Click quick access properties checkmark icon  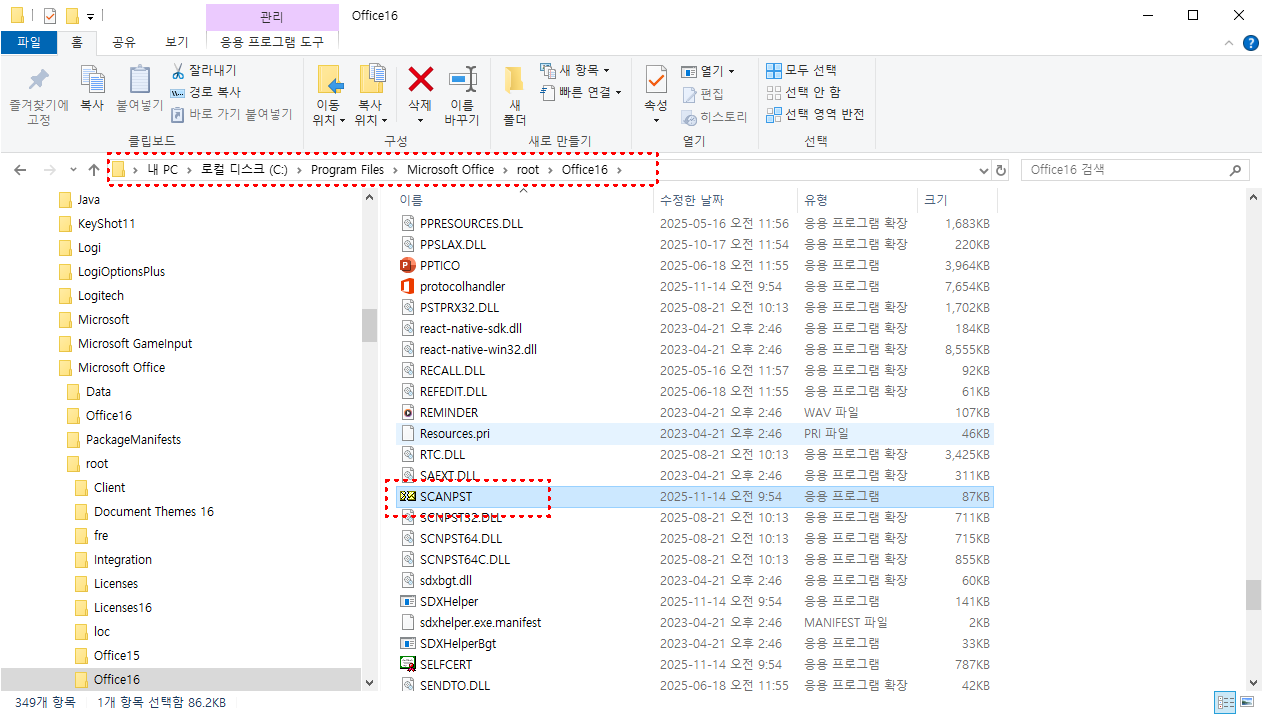50,16
